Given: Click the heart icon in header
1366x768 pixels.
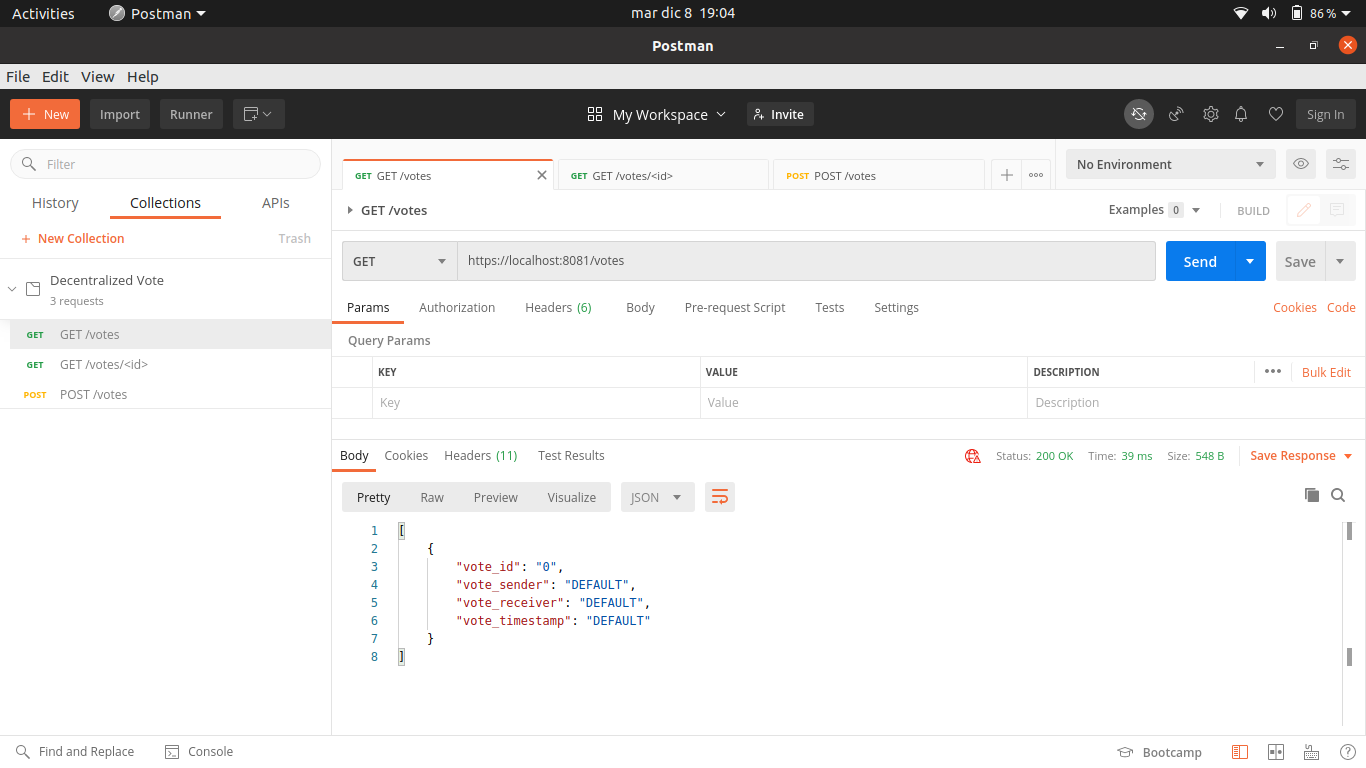Looking at the screenshot, I should click(1275, 114).
